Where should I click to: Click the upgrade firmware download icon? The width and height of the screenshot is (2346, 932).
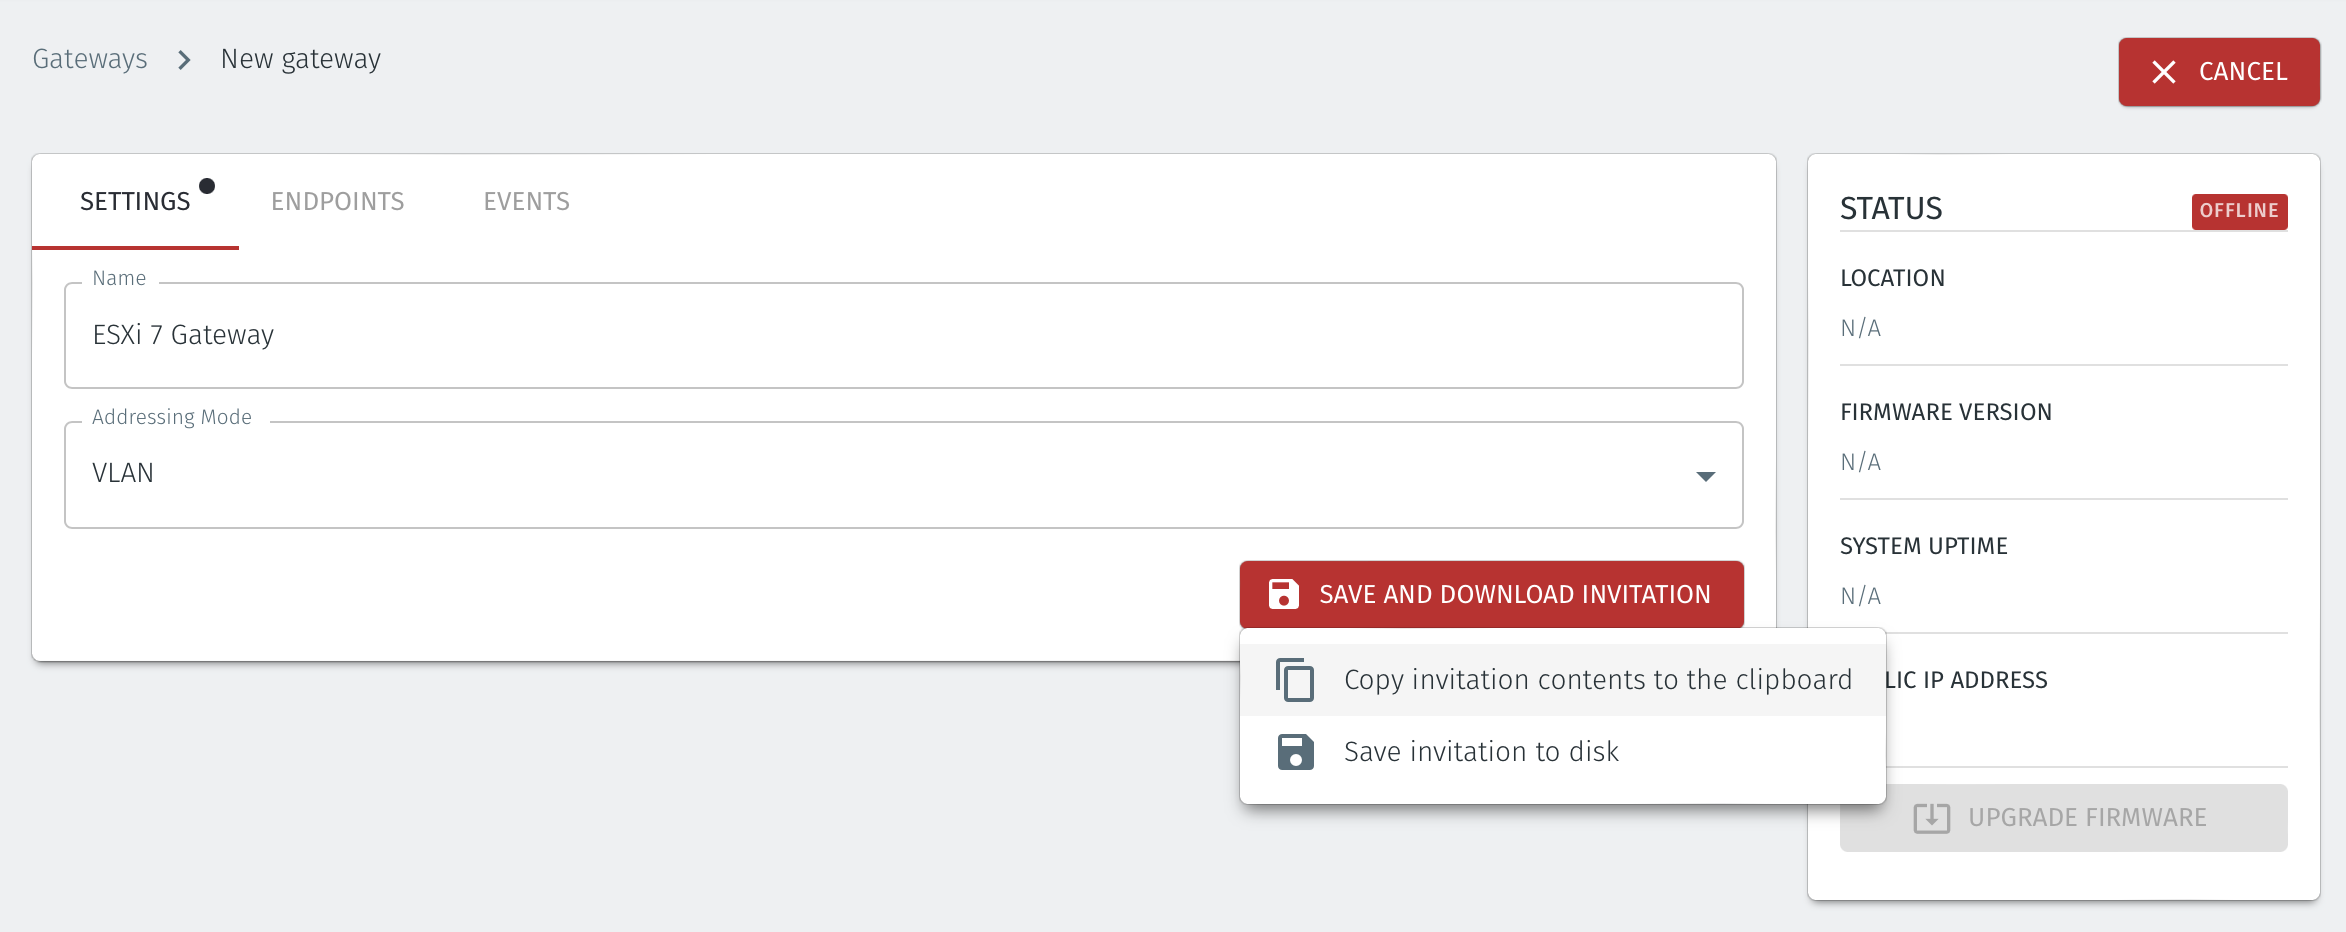pos(1931,818)
